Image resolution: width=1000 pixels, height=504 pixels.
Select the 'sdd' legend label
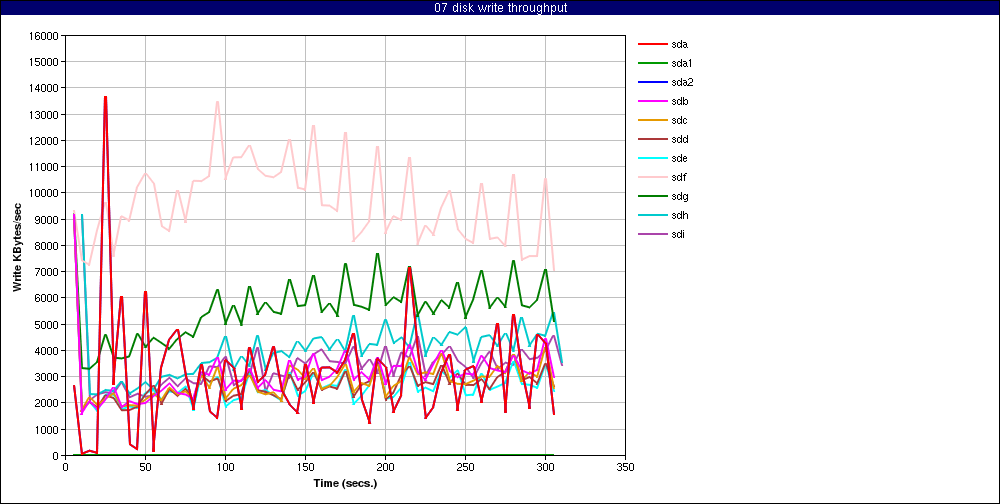point(679,139)
